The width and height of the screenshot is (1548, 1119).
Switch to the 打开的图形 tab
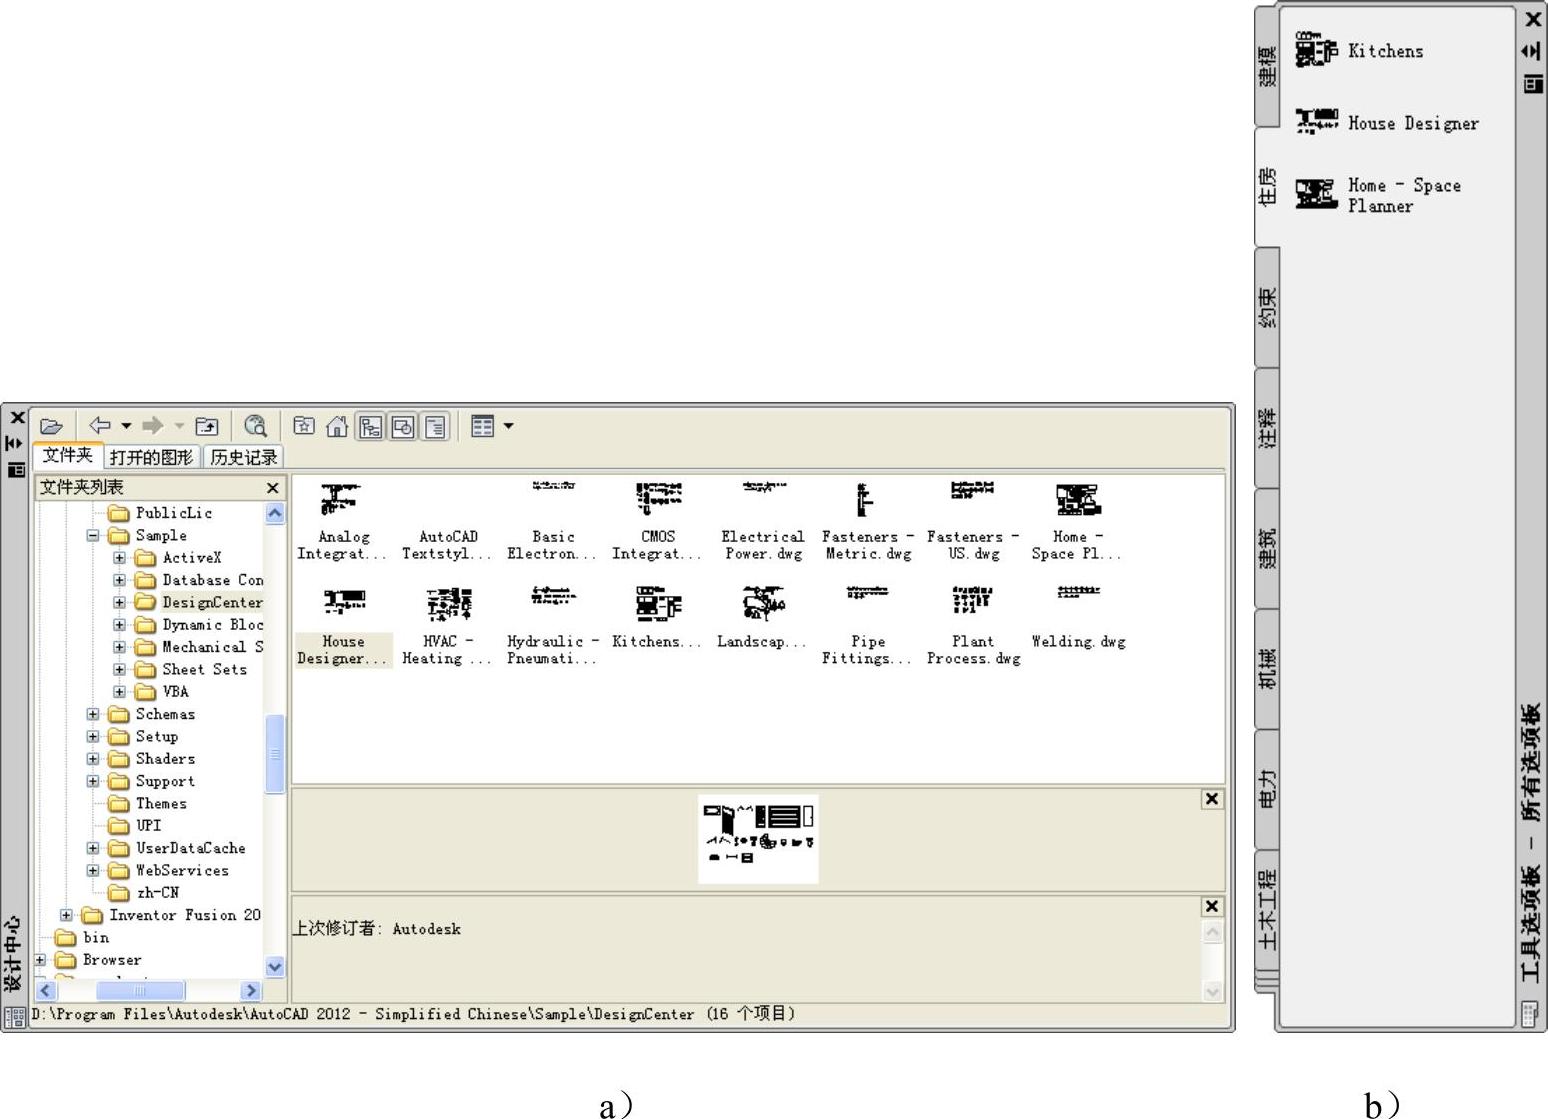tap(151, 457)
